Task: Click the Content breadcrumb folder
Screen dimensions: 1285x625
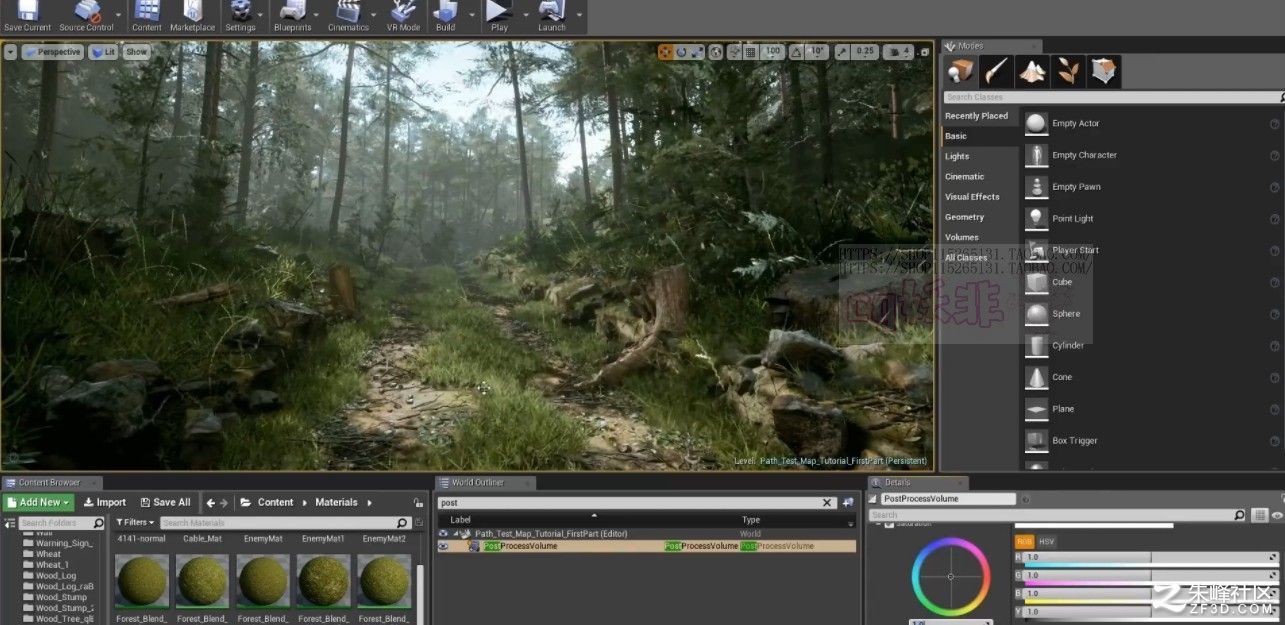Action: coord(275,503)
